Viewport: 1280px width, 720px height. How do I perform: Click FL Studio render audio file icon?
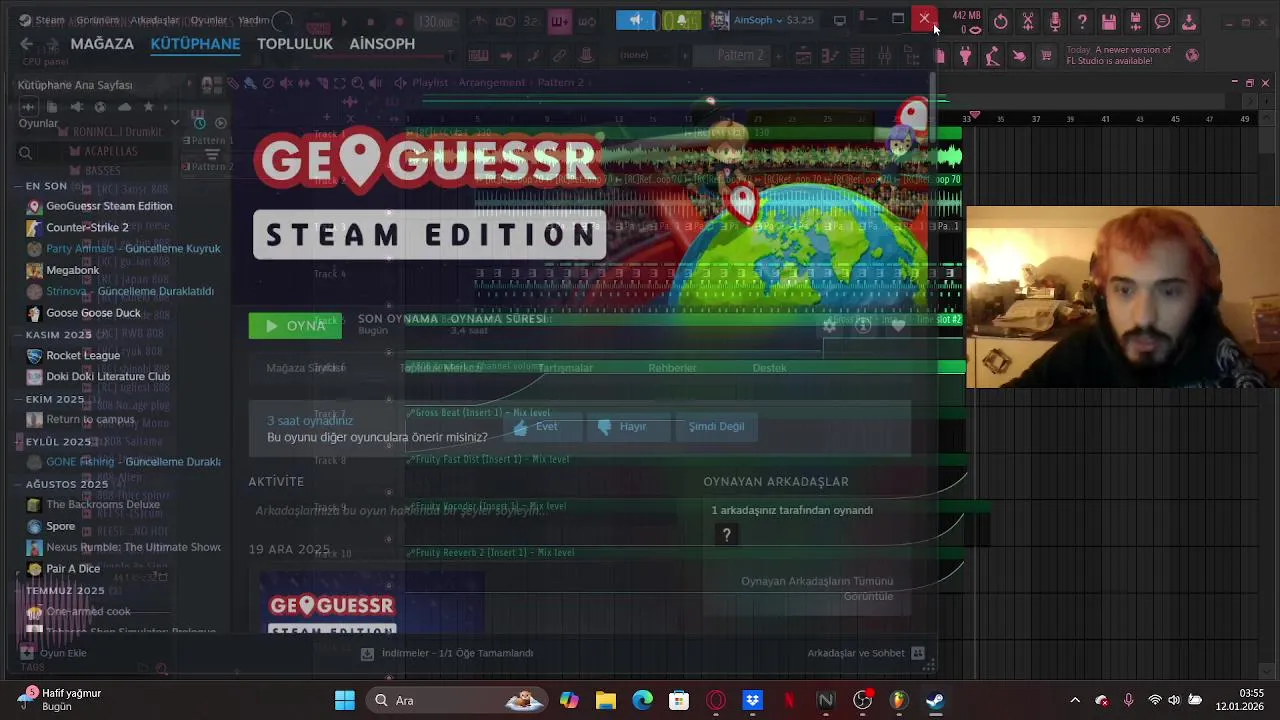click(x=1136, y=22)
